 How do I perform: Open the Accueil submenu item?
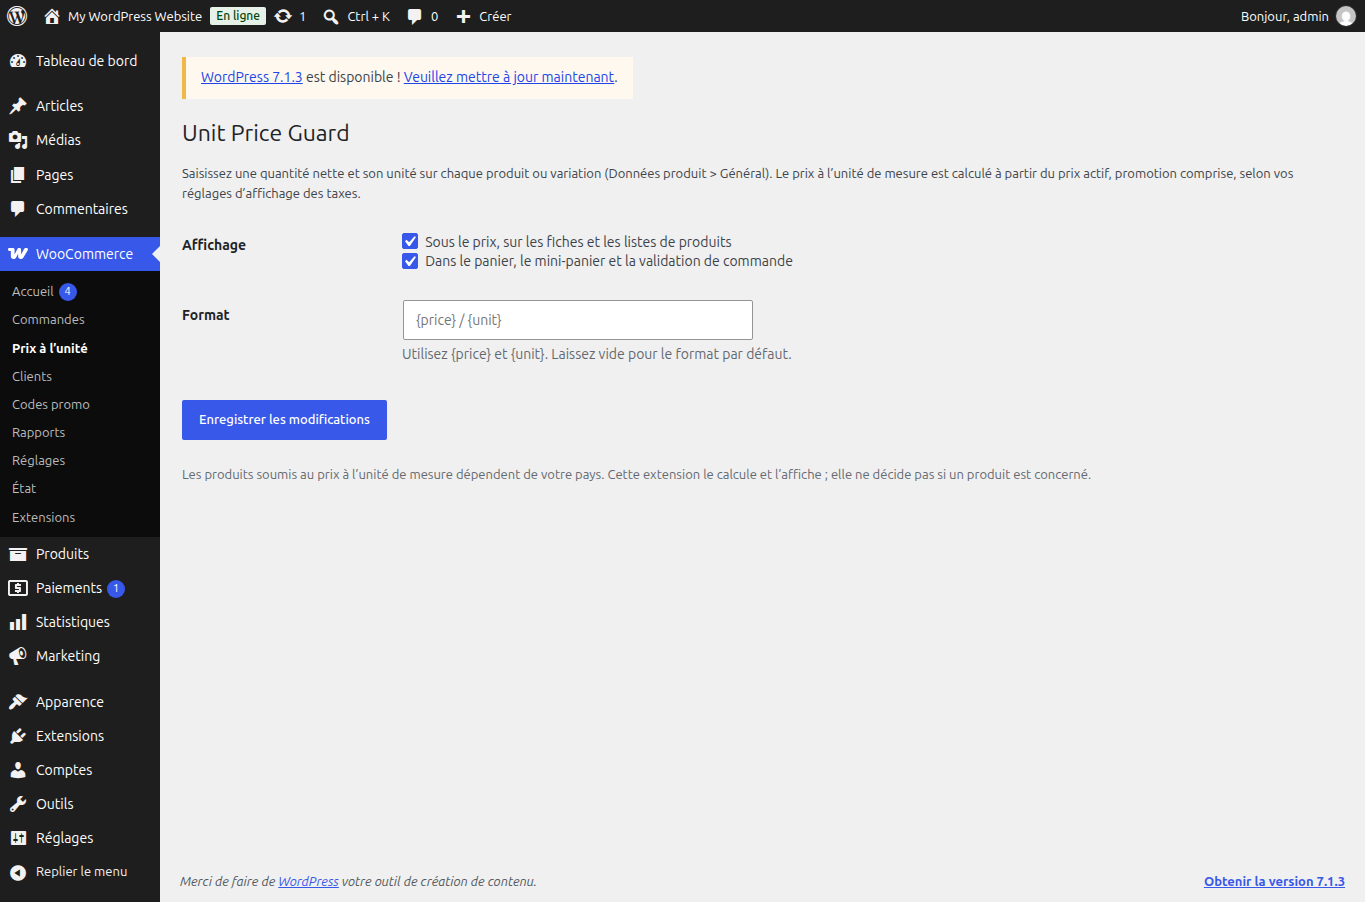(x=33, y=292)
